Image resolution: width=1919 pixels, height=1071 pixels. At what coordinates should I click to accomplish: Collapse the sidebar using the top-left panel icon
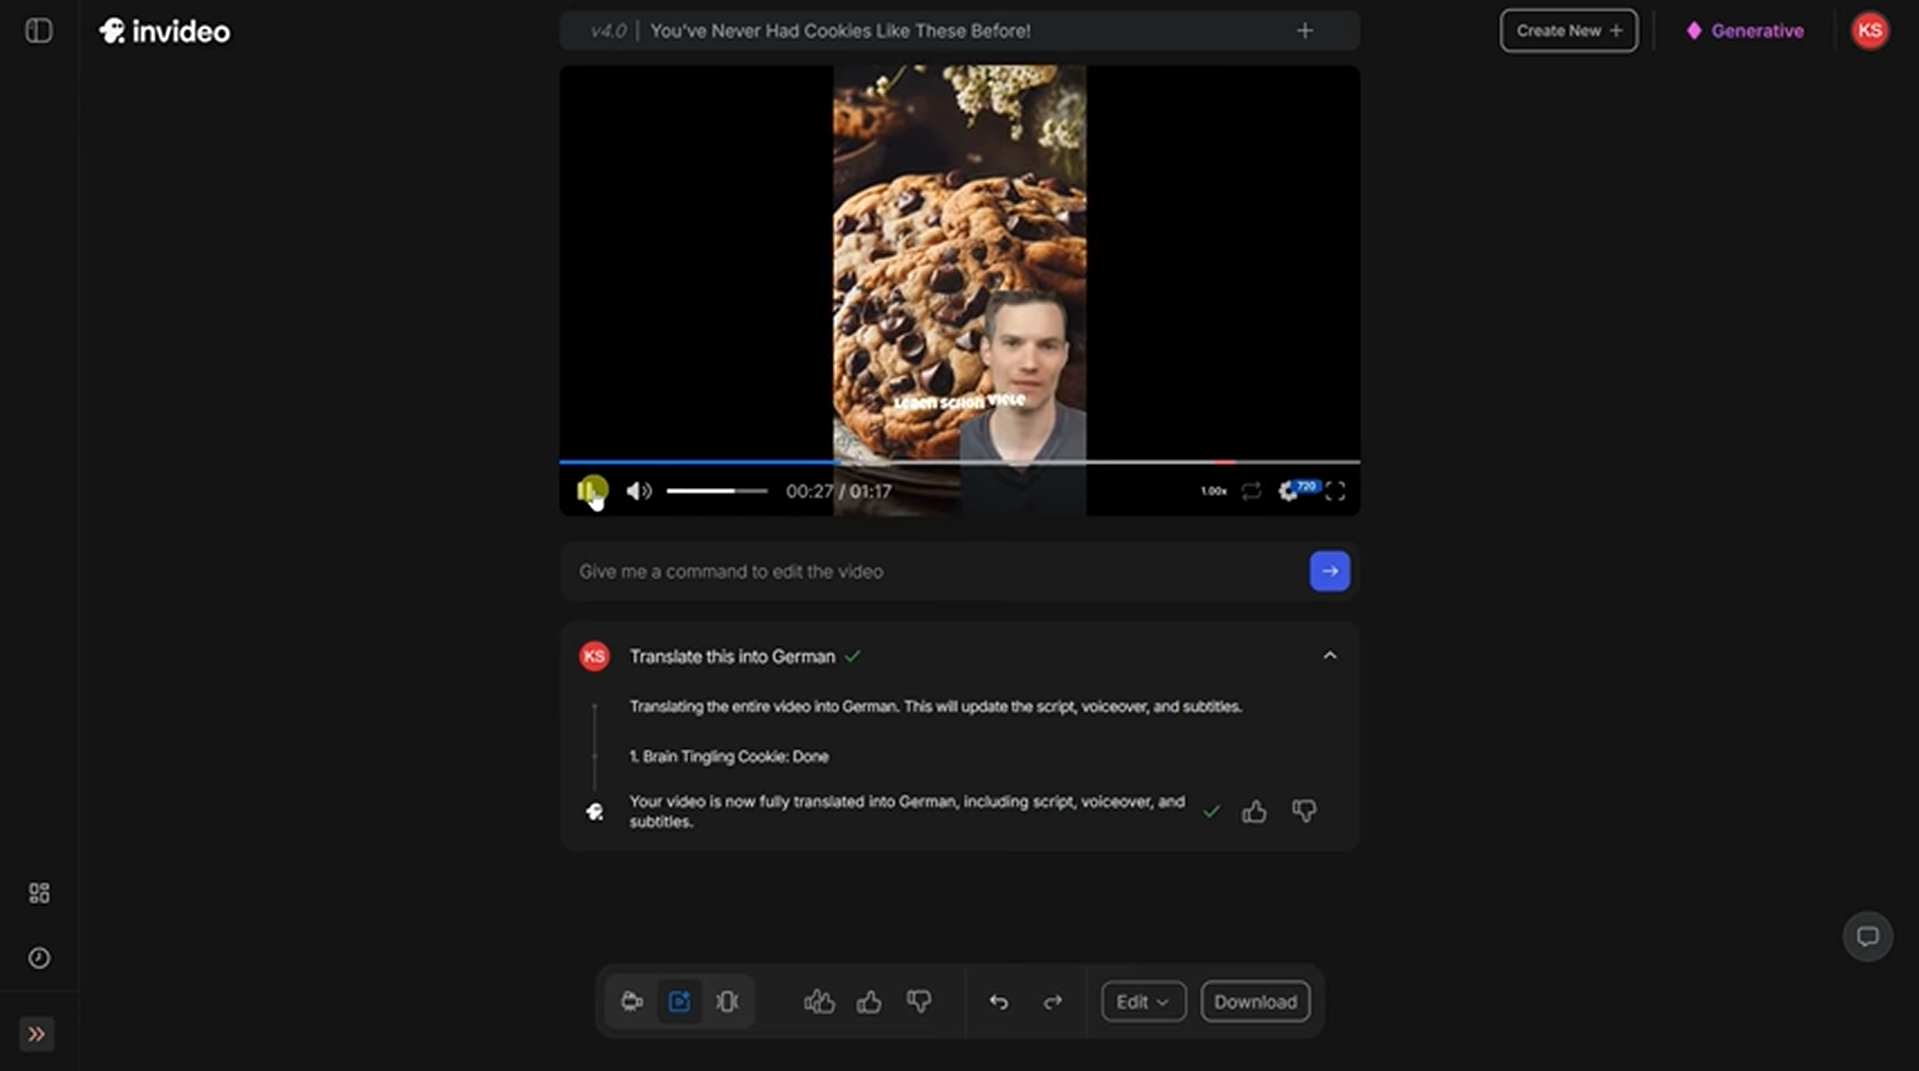coord(38,31)
